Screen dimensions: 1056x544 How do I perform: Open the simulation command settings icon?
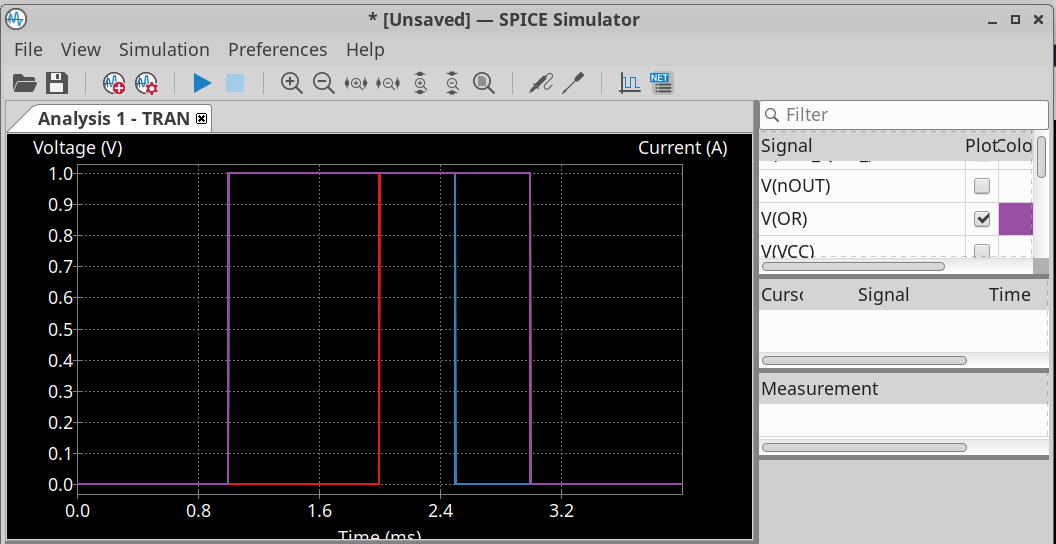(x=146, y=83)
